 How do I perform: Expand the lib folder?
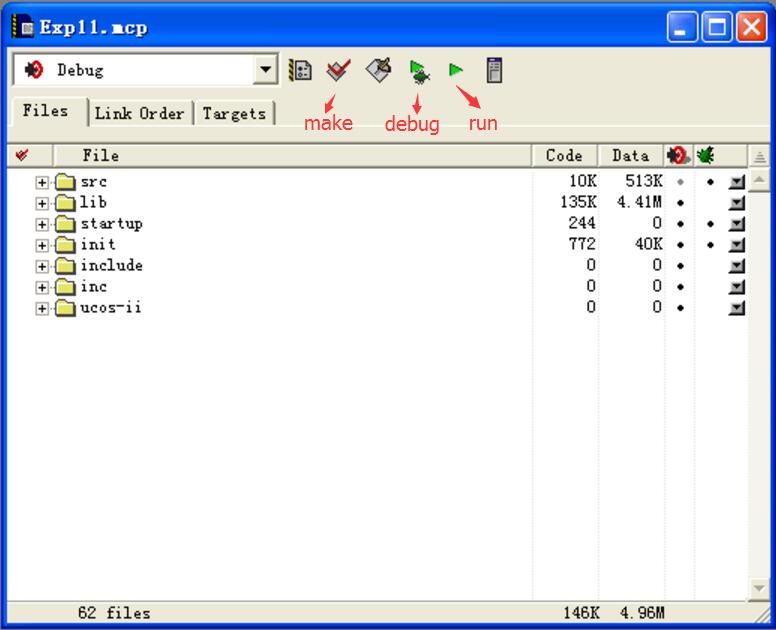[x=42, y=203]
